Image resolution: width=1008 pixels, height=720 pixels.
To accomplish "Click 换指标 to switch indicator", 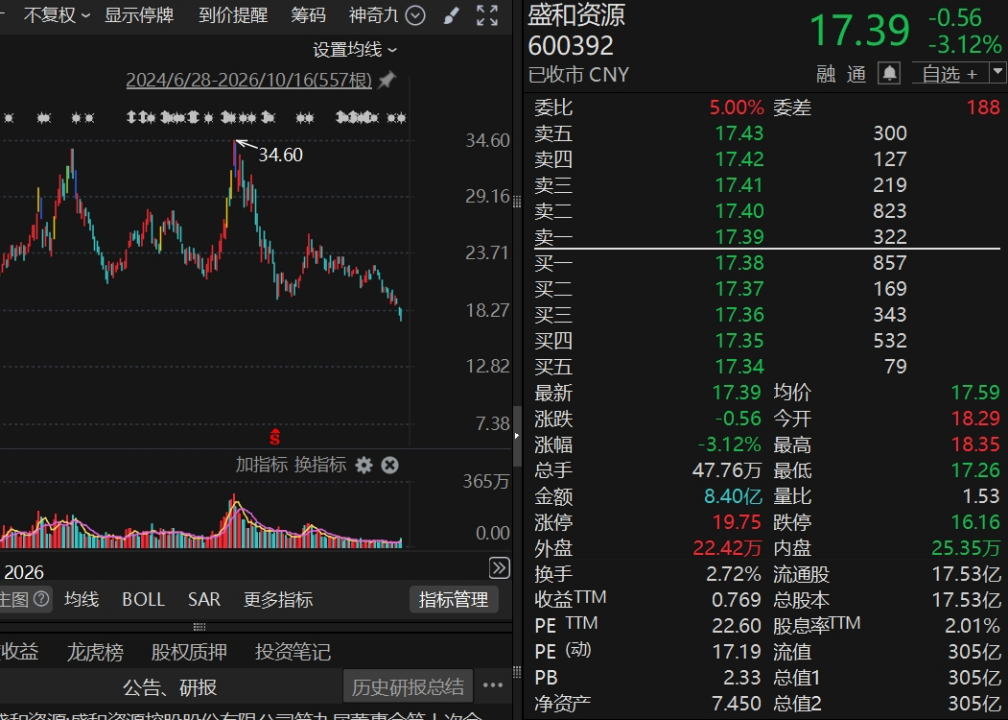I will pos(320,465).
